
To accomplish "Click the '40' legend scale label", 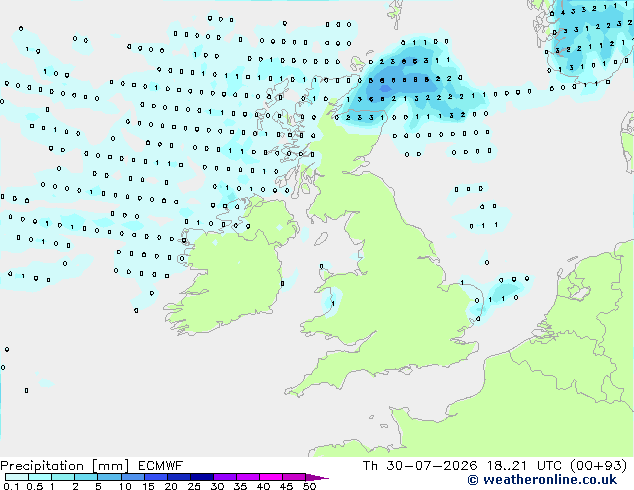I will (x=263, y=486).
